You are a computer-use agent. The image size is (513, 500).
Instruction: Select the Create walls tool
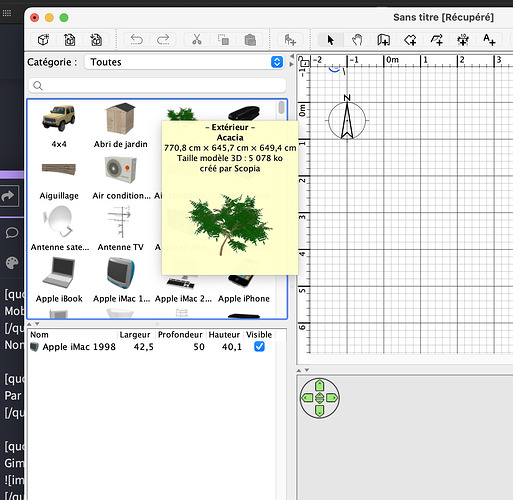[383, 40]
